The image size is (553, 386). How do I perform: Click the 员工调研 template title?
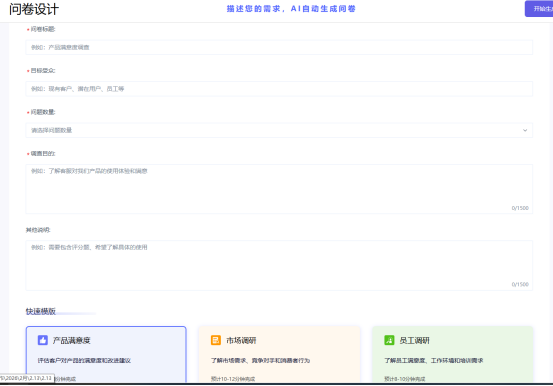414,340
